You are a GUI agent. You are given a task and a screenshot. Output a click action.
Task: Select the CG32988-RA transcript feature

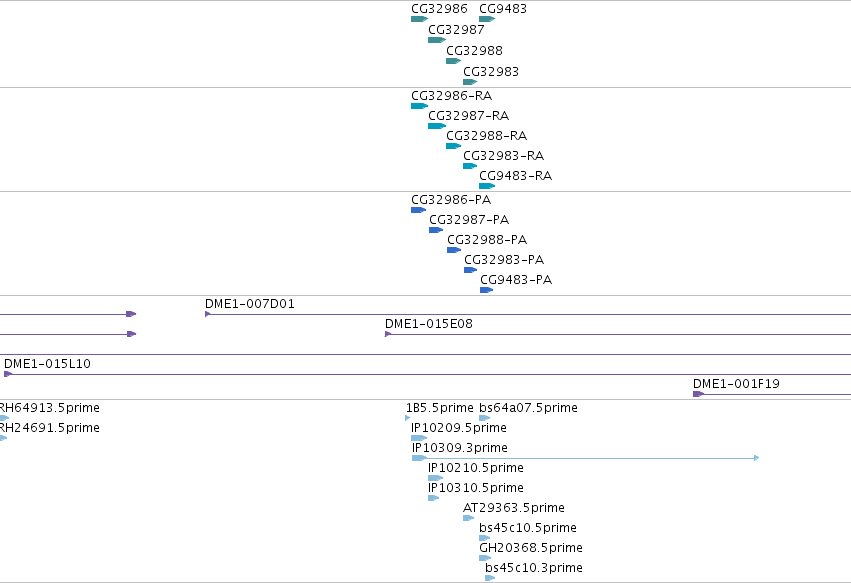click(454, 146)
